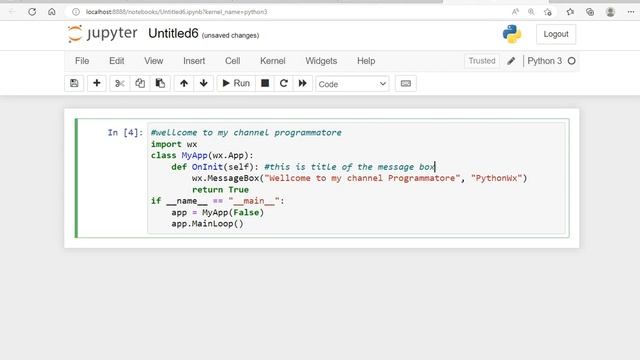
Task: Click the app.MainLoop() line
Action: (207, 224)
